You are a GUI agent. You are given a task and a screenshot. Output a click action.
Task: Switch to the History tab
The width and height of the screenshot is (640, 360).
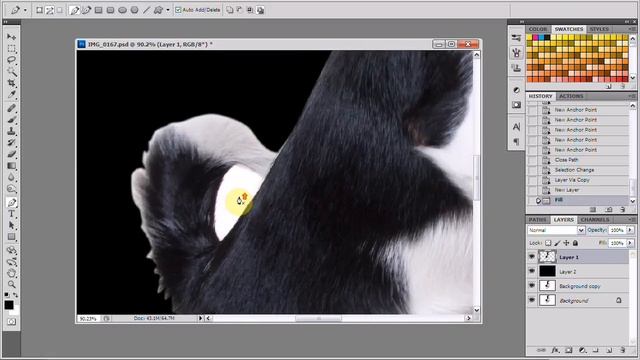pos(540,96)
